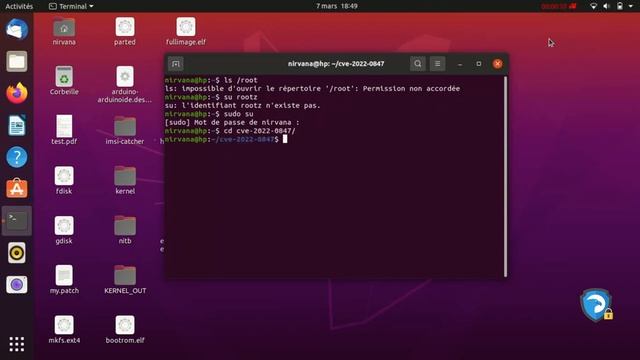
Task: Open the Thunderbird mail dock icon
Action: point(17,30)
